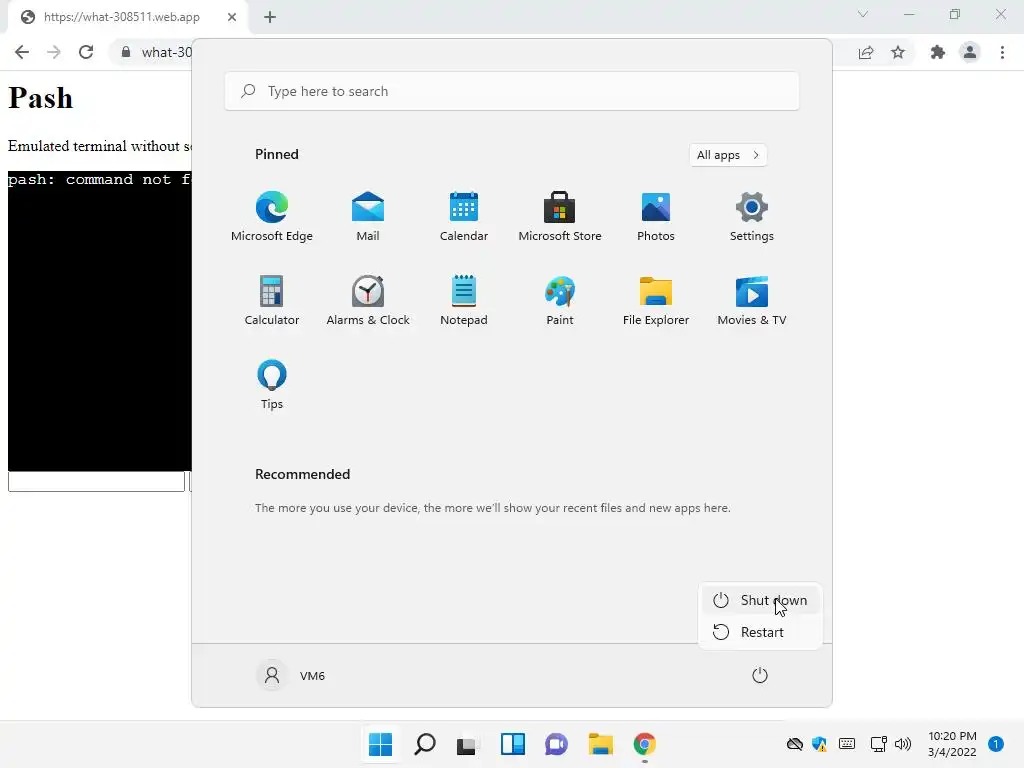Click the touch keyboard tray icon
Viewport: 1024px width, 768px height.
tap(847, 744)
